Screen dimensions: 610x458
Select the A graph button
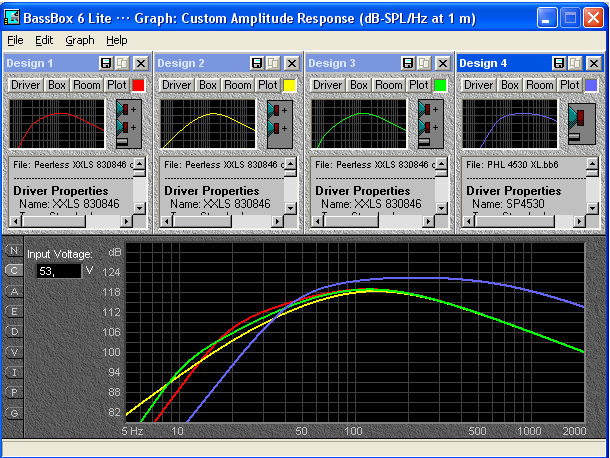point(14,291)
